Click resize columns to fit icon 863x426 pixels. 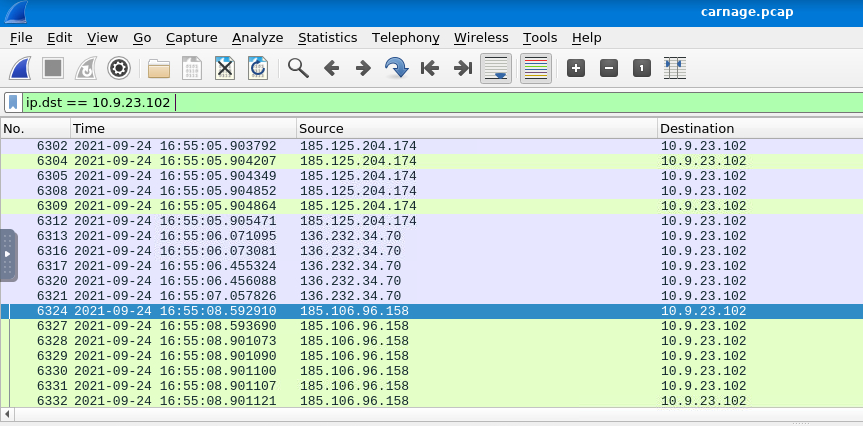675,68
